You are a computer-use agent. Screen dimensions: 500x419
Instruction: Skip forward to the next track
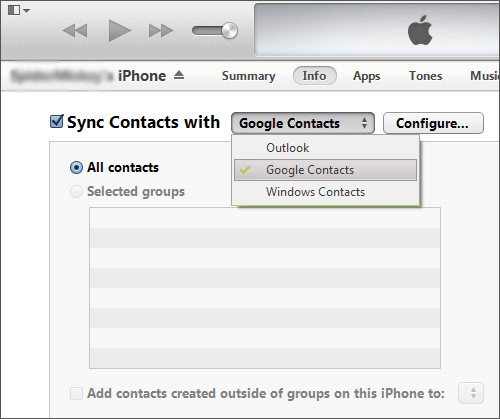(x=161, y=31)
